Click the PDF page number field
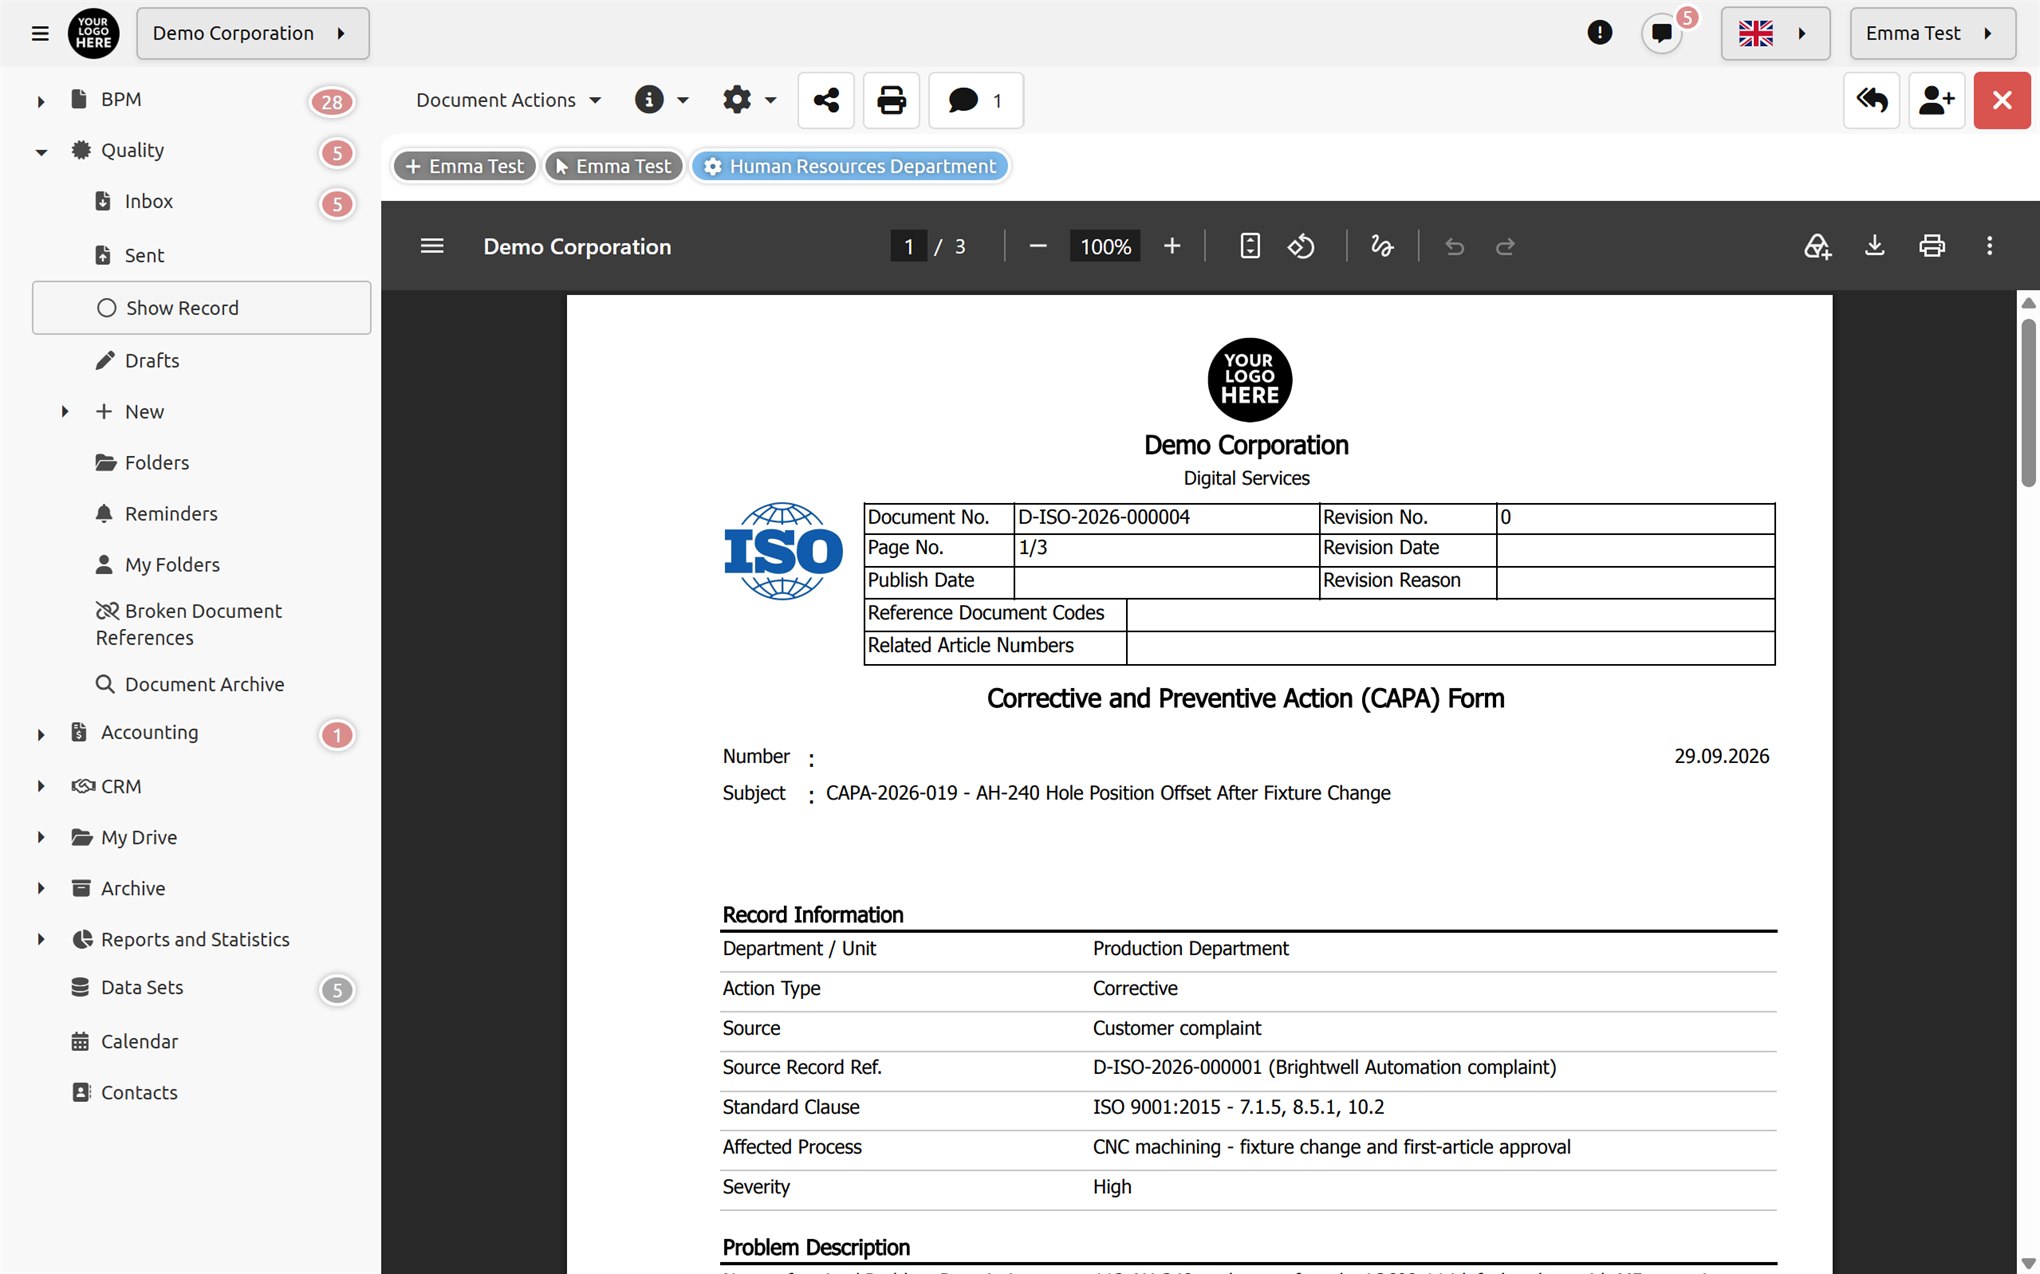This screenshot has height=1274, width=2040. click(x=908, y=246)
